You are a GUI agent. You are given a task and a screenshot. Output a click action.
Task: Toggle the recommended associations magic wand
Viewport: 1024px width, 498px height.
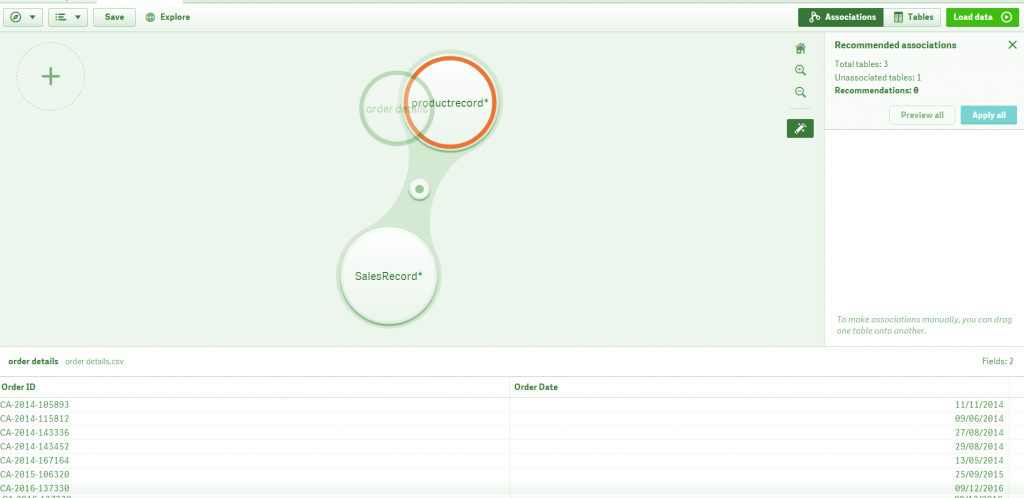pos(800,129)
